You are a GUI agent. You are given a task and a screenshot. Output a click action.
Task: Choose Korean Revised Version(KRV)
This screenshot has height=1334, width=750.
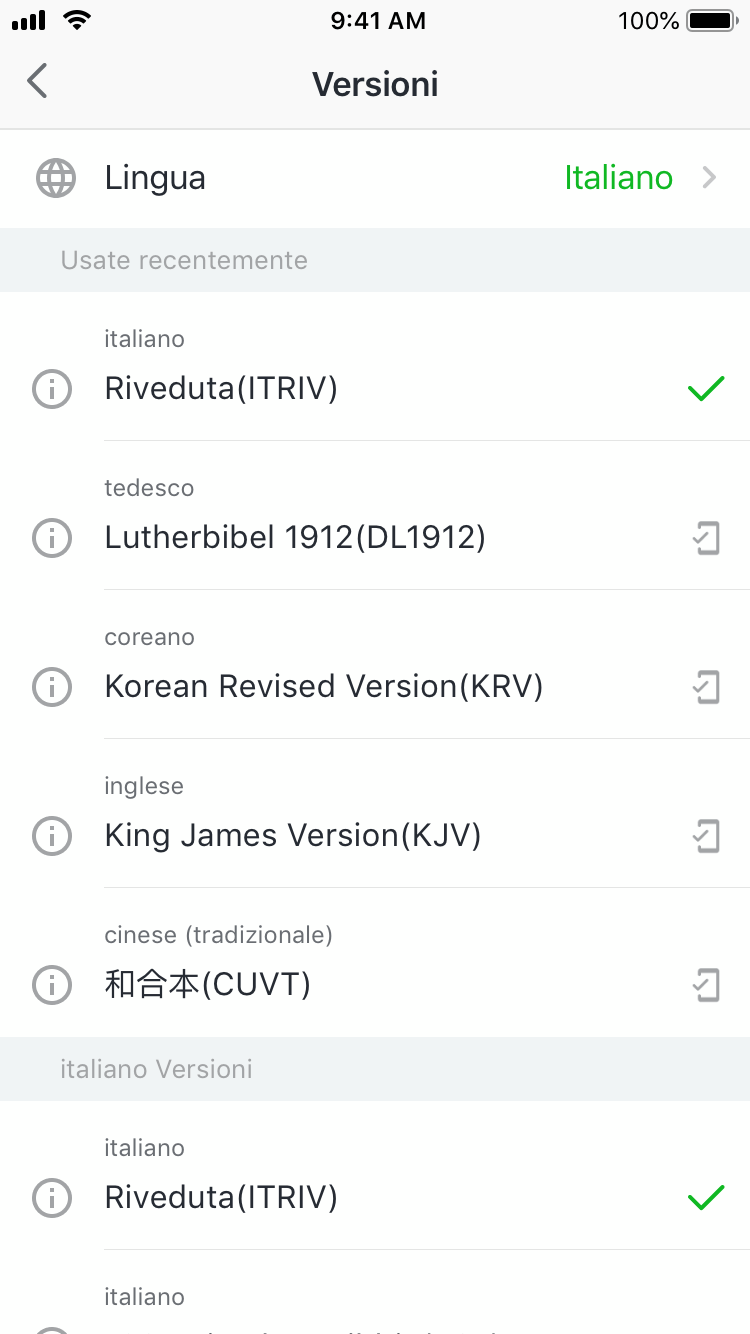point(323,687)
